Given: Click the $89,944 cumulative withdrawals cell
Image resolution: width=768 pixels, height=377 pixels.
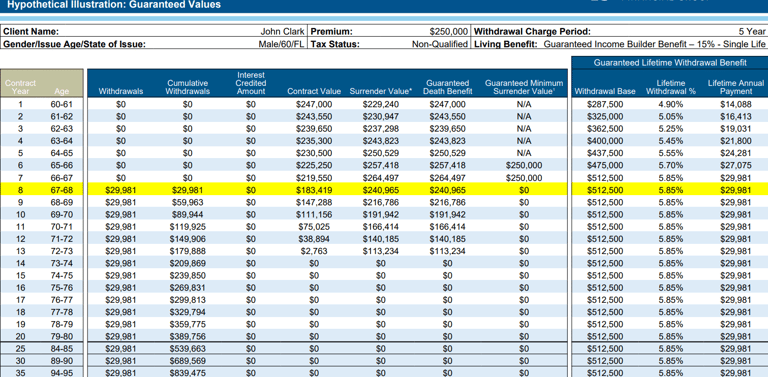Looking at the screenshot, I should pyautogui.click(x=188, y=214).
